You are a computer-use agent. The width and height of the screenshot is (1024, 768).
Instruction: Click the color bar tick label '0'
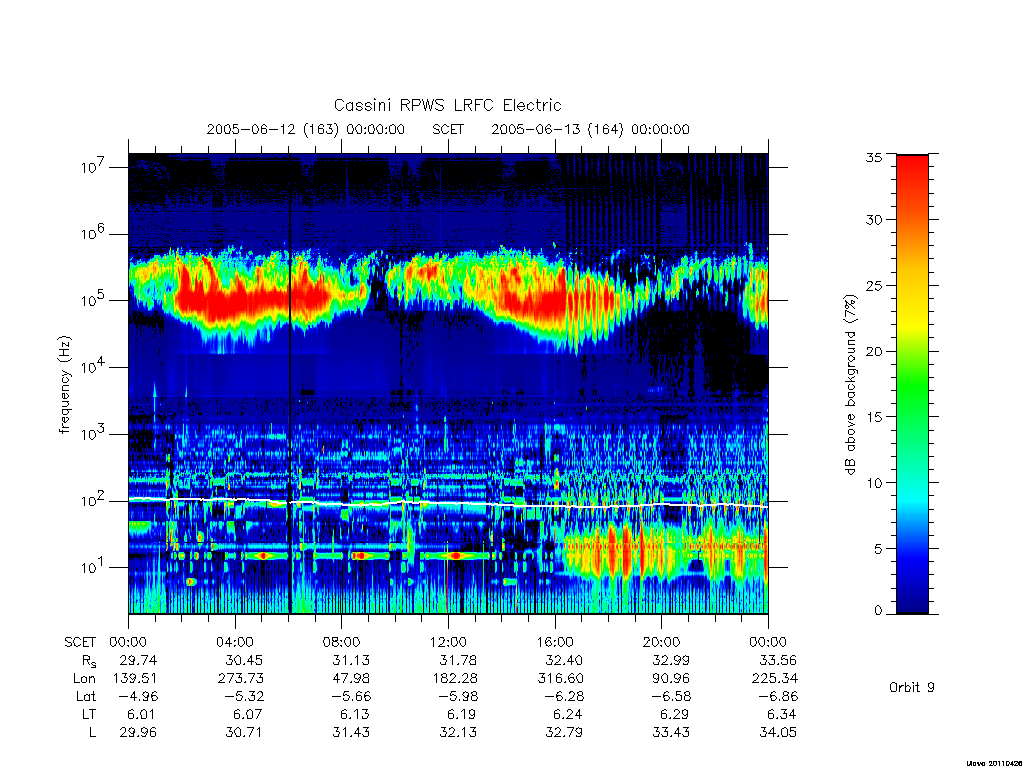click(x=878, y=610)
